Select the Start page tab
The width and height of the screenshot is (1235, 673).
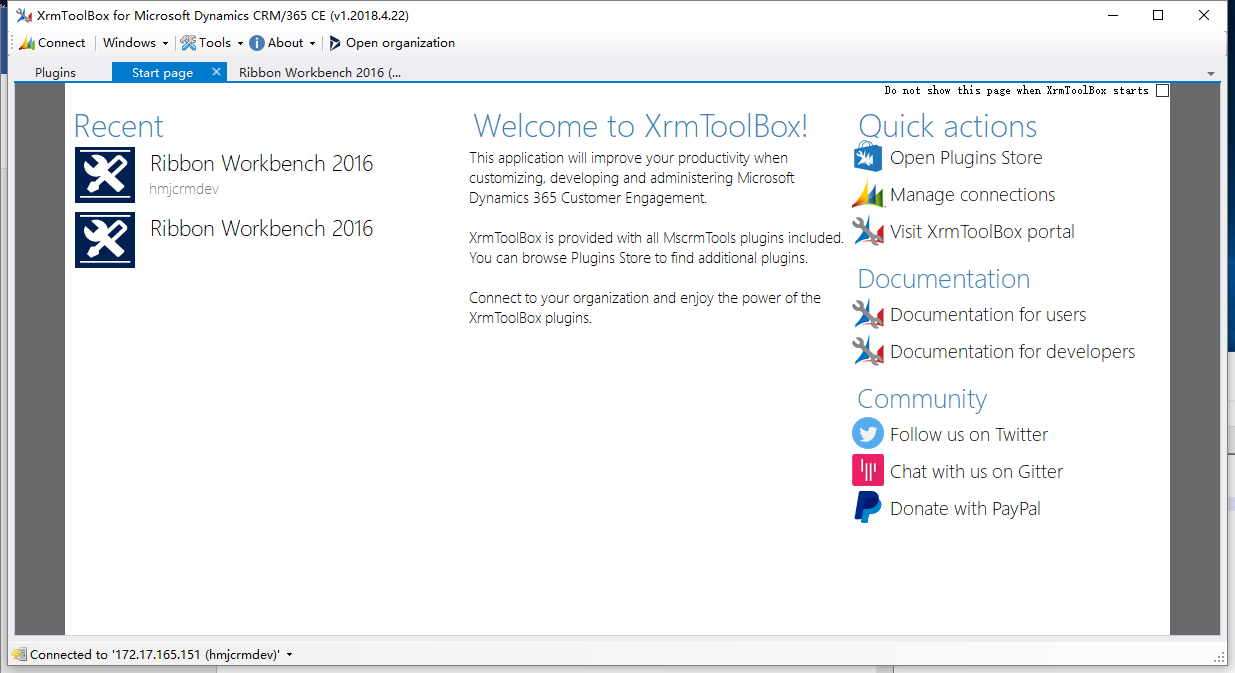tap(162, 73)
